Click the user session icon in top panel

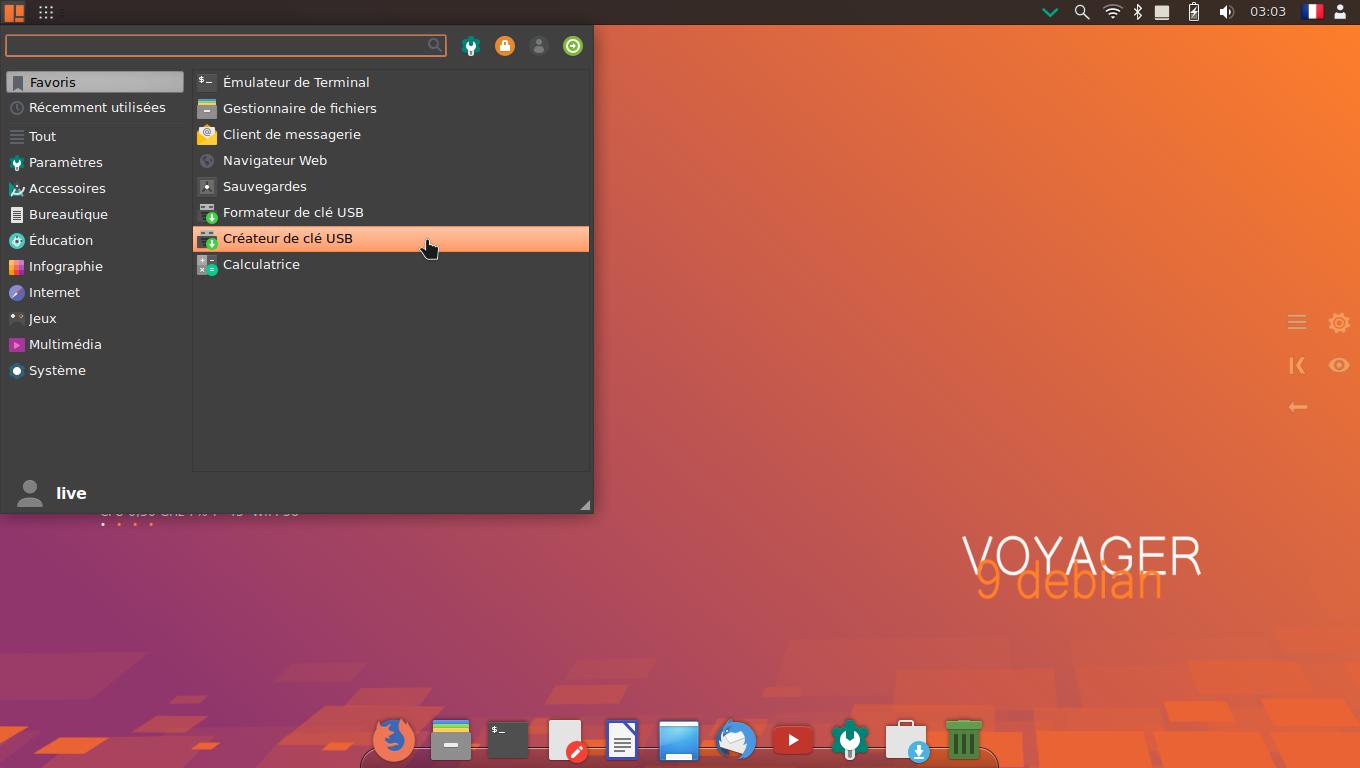click(x=1341, y=12)
